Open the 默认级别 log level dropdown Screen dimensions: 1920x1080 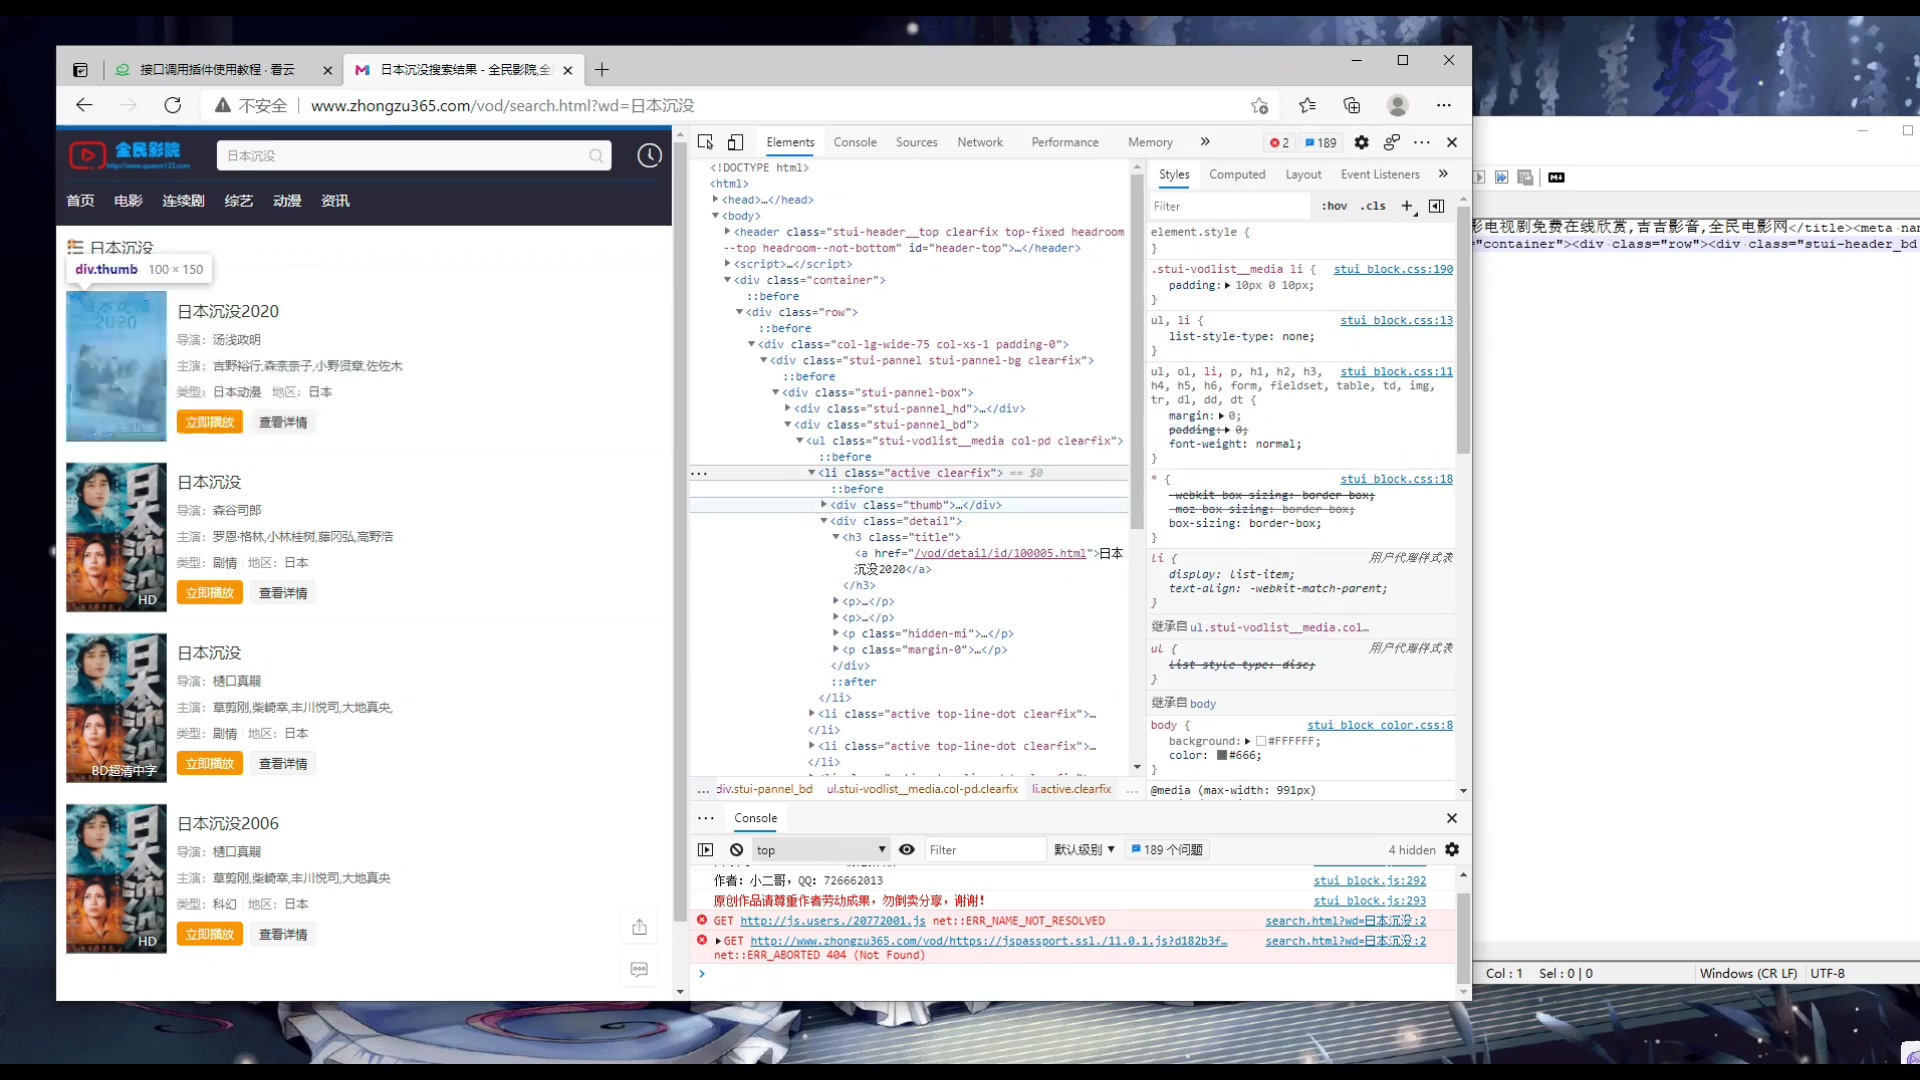[x=1084, y=849]
